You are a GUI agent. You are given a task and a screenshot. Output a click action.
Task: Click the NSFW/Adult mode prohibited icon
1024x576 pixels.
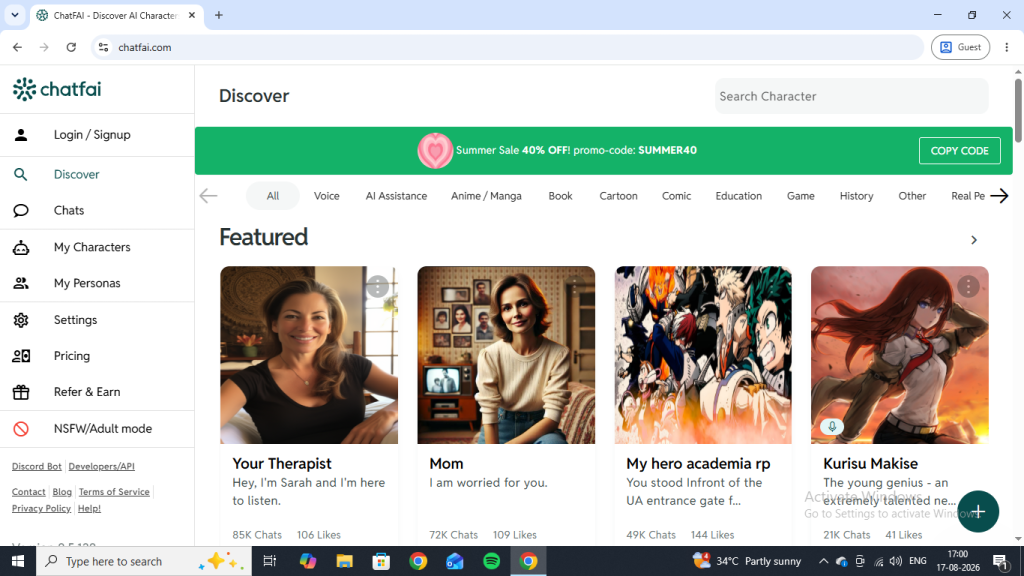tap(21, 428)
